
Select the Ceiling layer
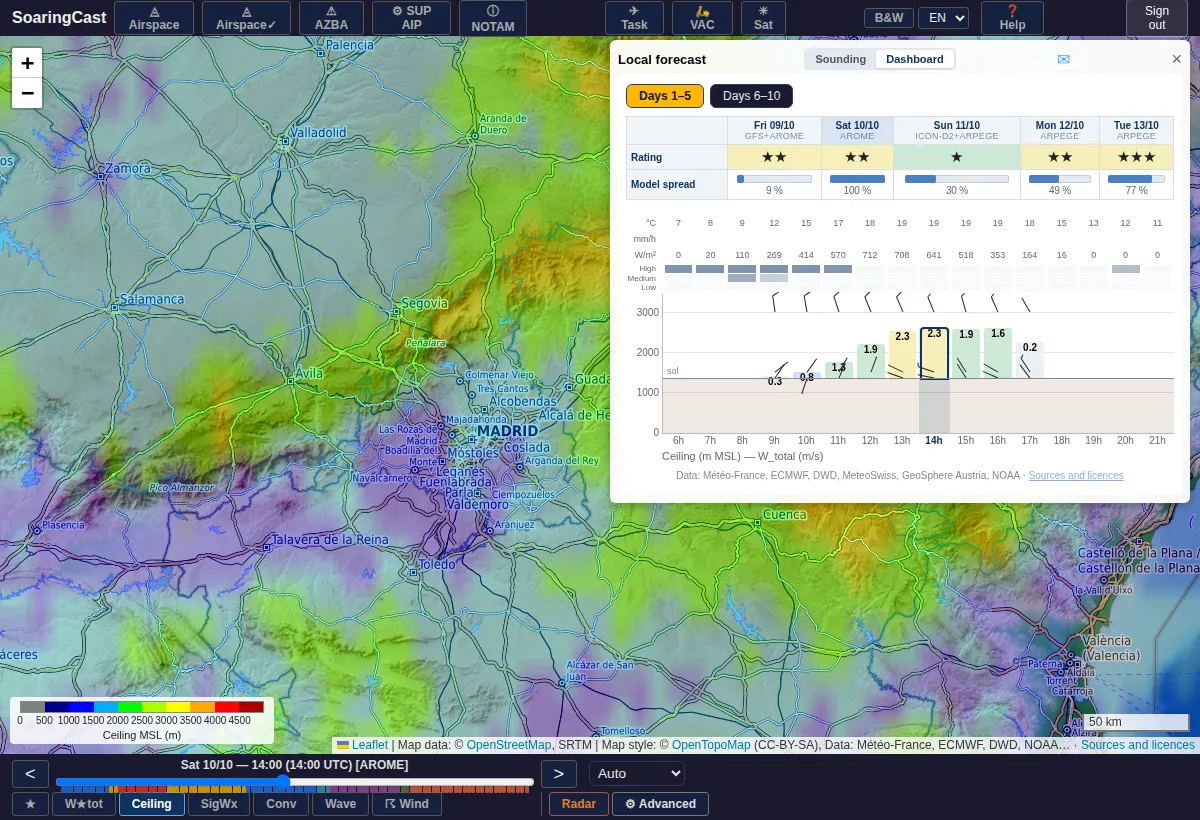[x=152, y=804]
